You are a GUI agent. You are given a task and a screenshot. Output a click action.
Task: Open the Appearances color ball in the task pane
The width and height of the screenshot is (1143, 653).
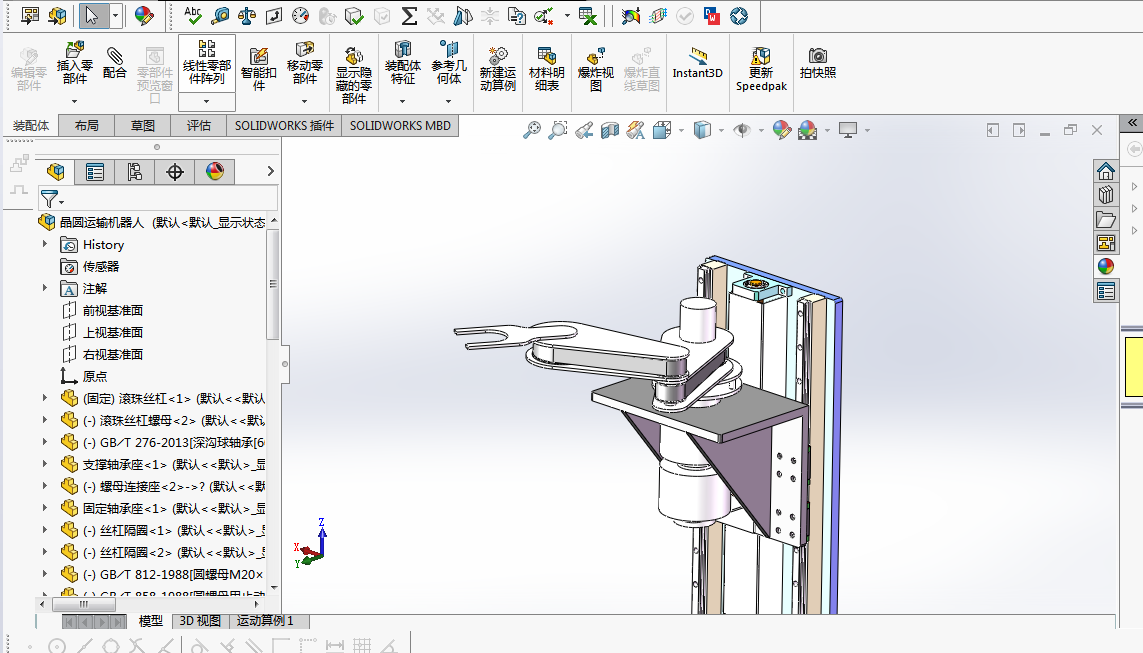(1106, 267)
